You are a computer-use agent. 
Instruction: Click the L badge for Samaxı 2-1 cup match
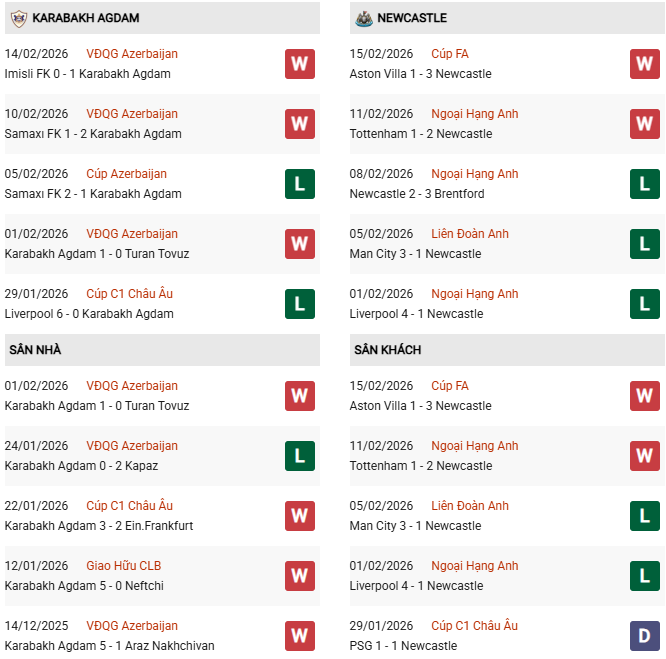click(299, 184)
